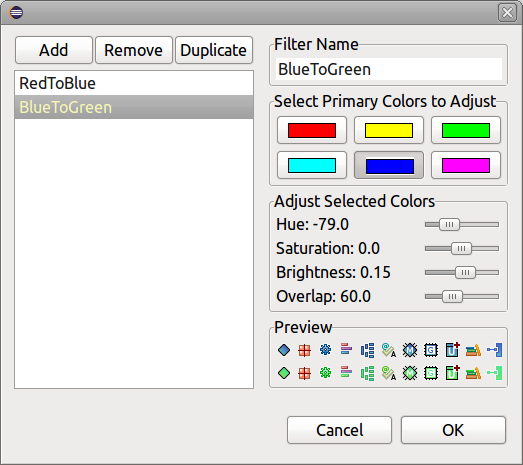This screenshot has height=465, width=523.
Task: Click the Brightness slider handle
Action: (465, 273)
